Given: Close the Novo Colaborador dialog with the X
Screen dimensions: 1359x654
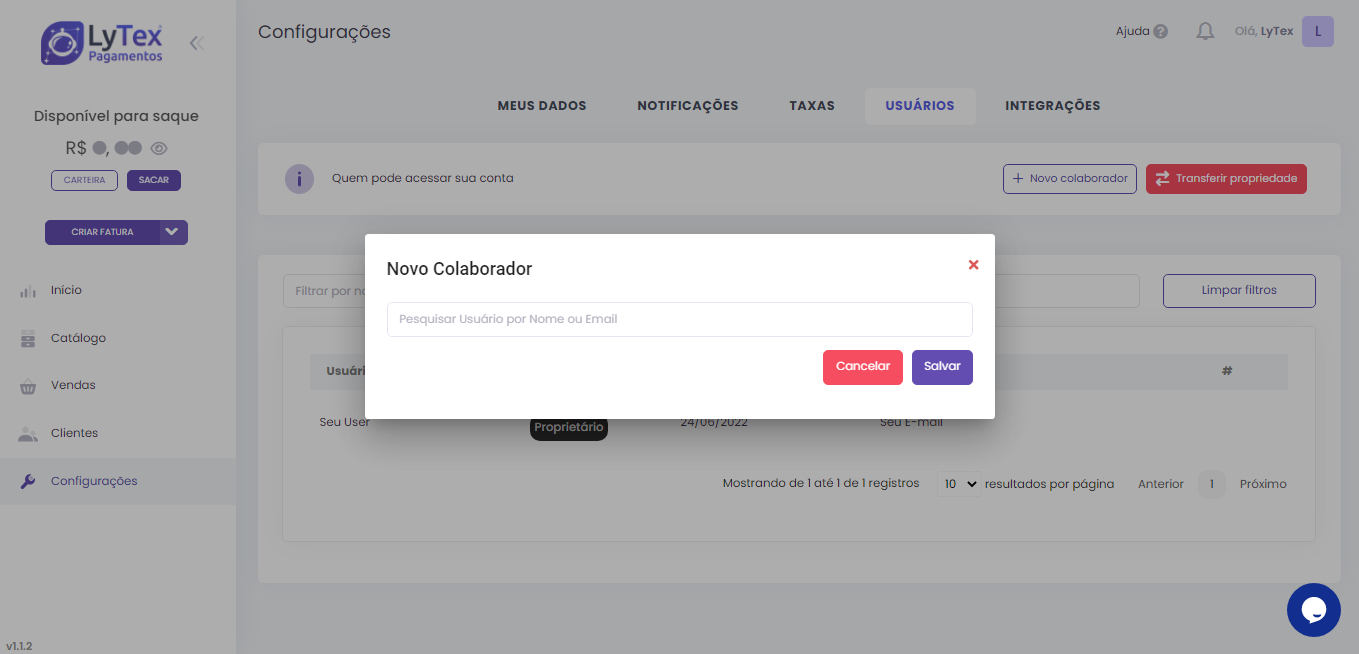Looking at the screenshot, I should pos(973,265).
